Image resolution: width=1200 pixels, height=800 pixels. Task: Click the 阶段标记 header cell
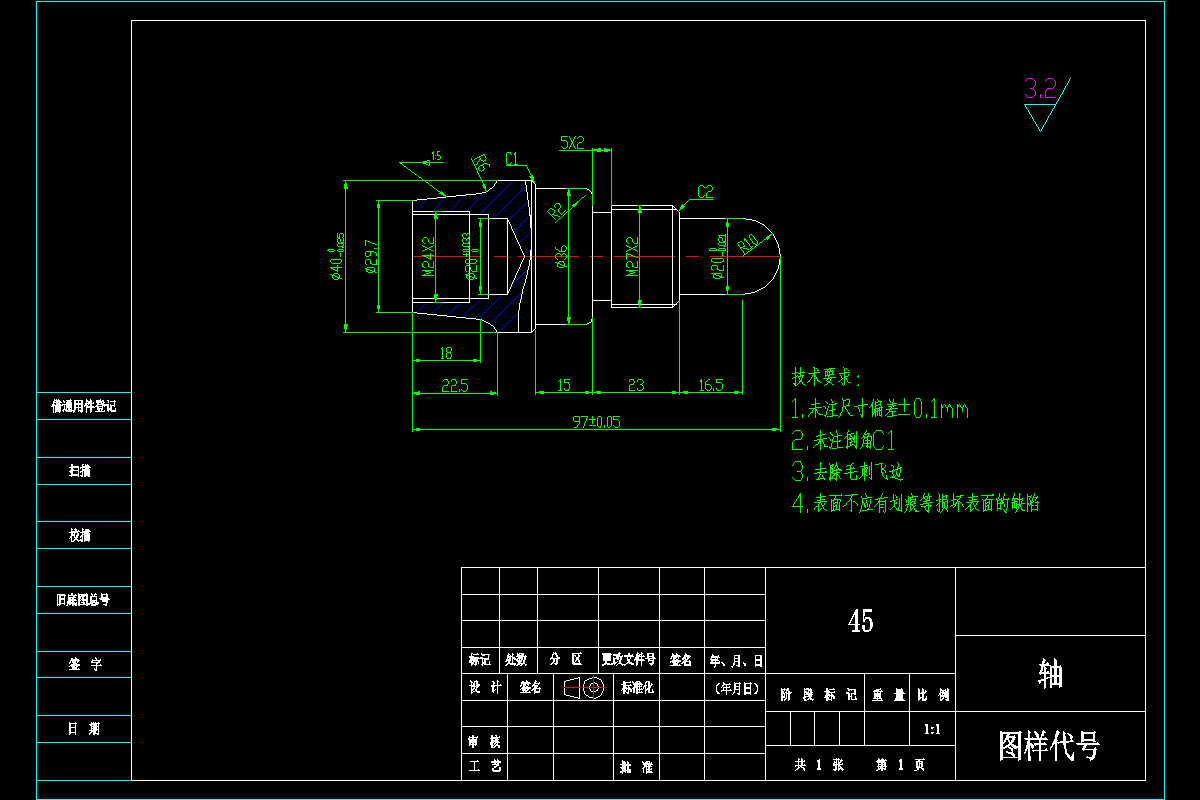816,694
